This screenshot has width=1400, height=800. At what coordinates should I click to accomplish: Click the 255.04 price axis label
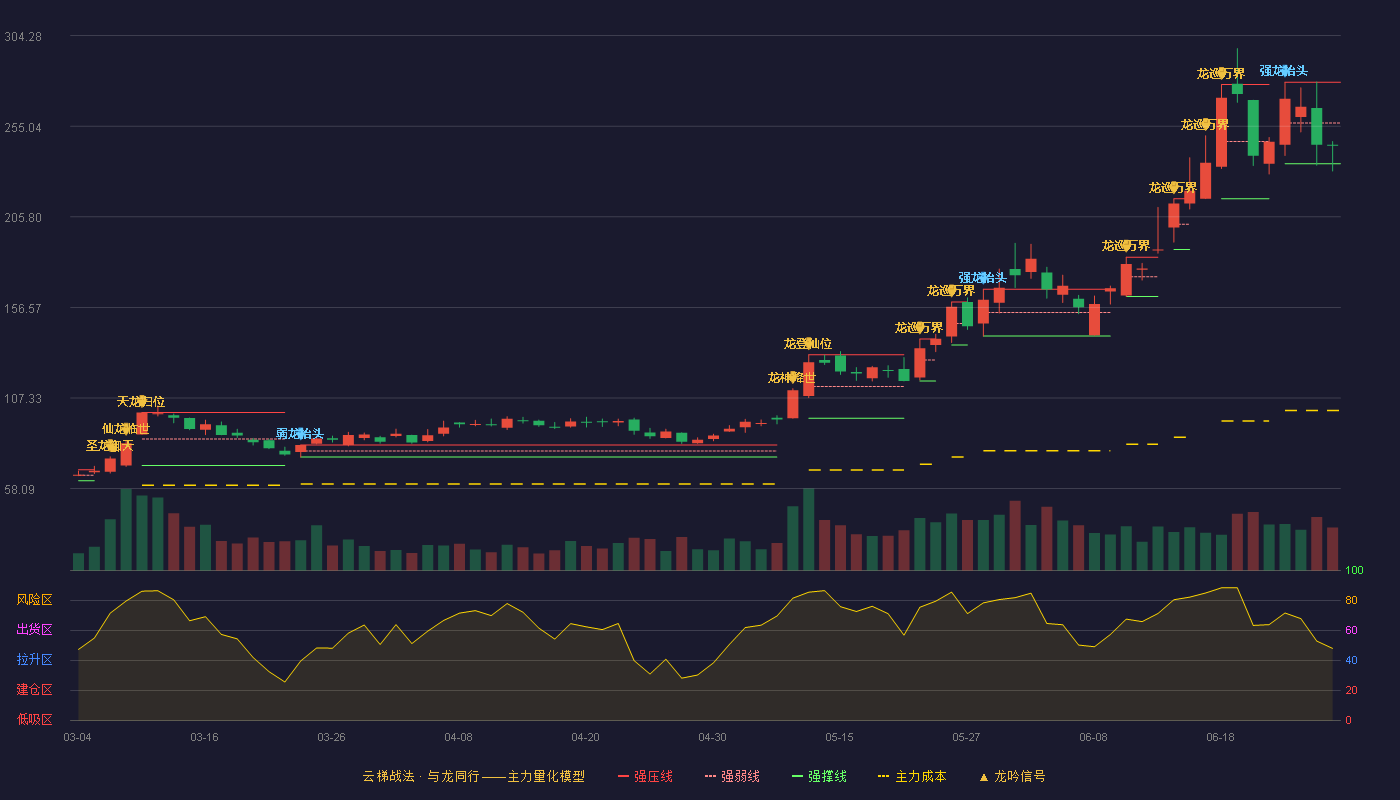[x=23, y=127]
